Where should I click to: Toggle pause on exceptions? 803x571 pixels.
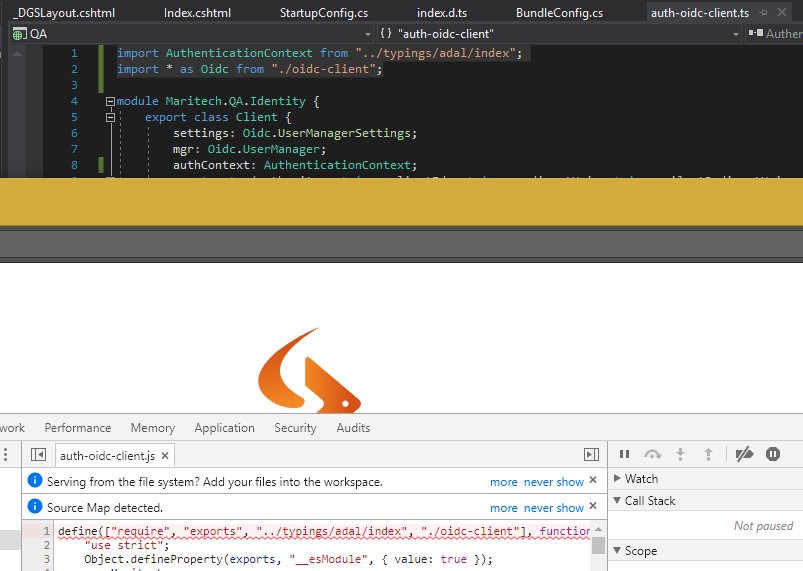coord(773,454)
